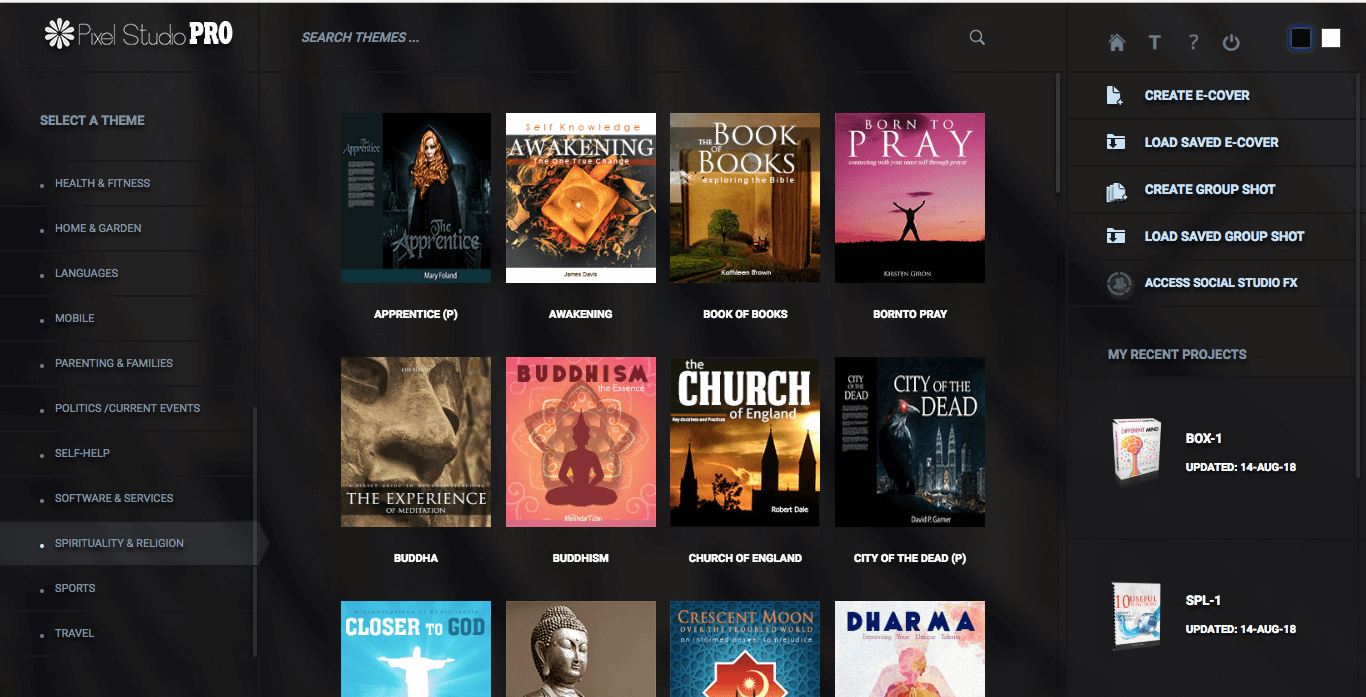Click Load Saved E-Cover link
Image resolution: width=1366 pixels, height=697 pixels.
point(1211,142)
